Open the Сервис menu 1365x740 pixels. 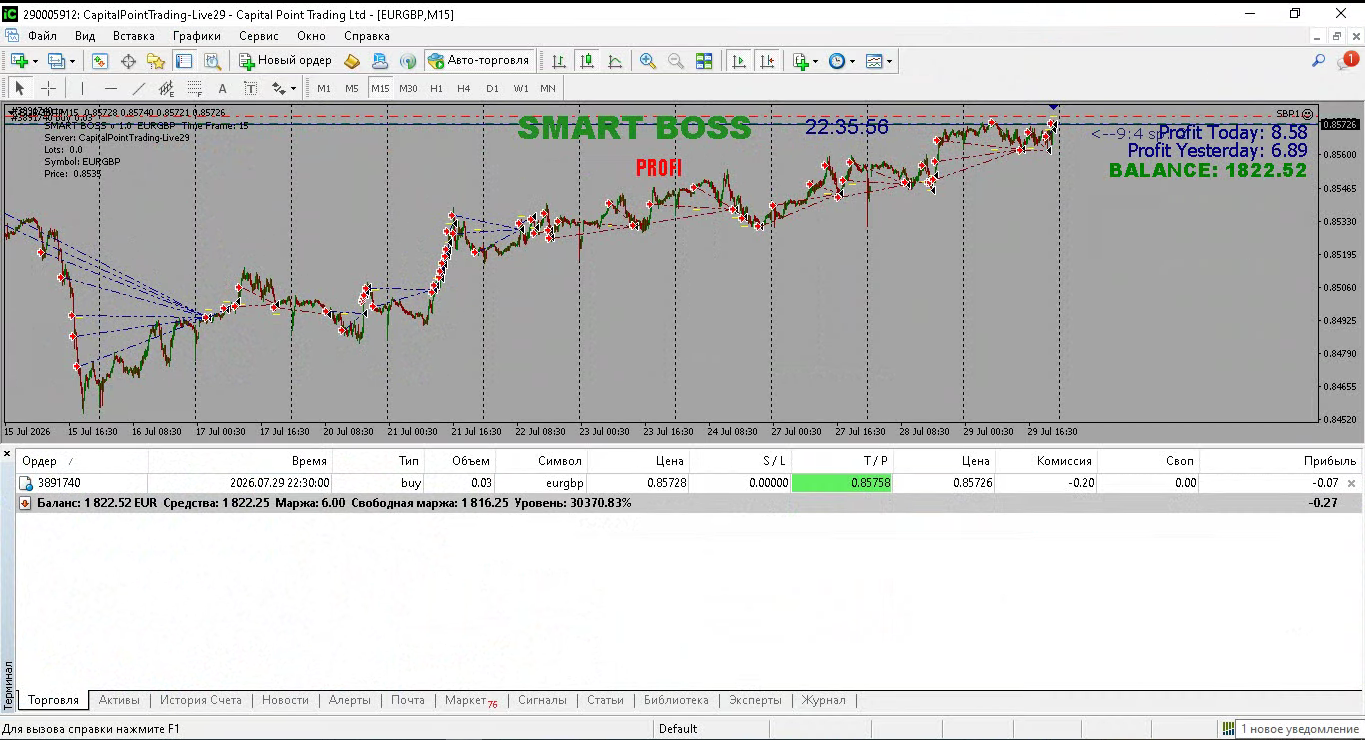tap(259, 36)
